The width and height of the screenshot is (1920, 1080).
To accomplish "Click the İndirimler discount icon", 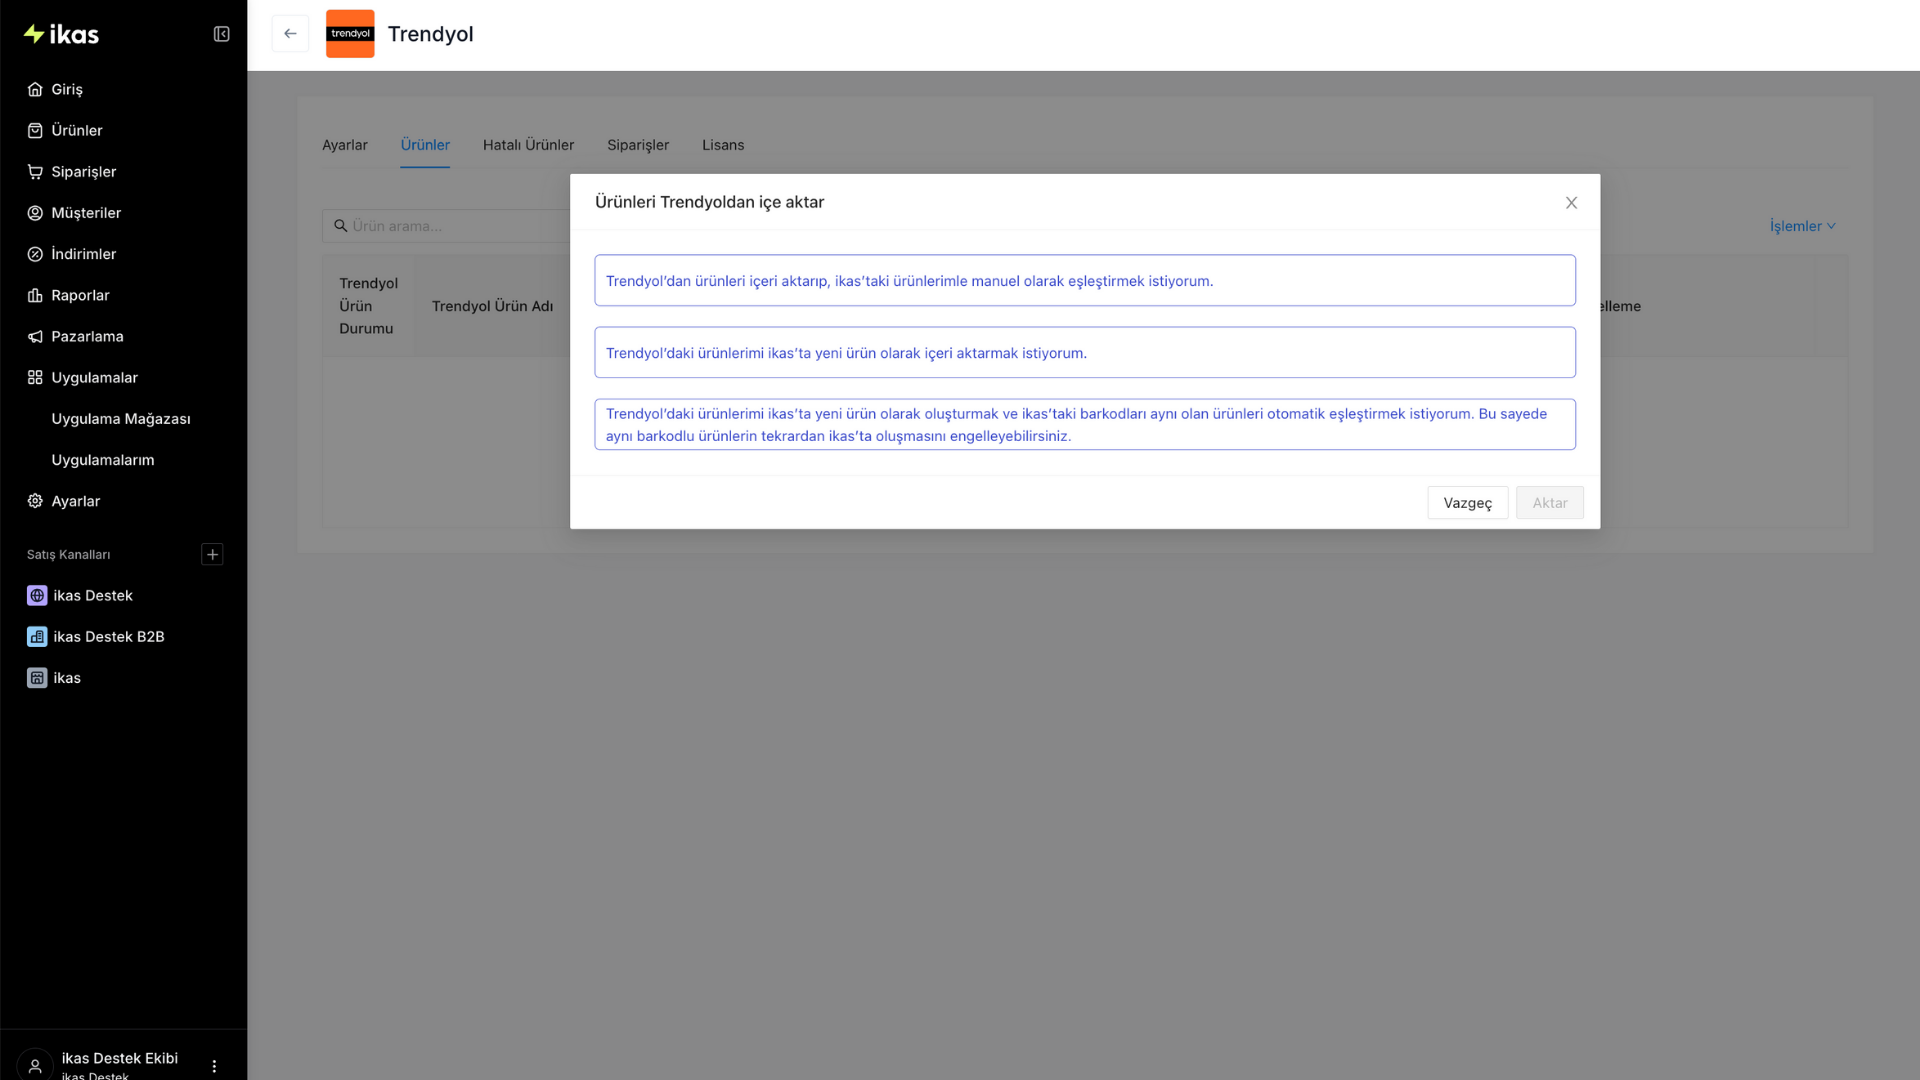I will point(35,254).
